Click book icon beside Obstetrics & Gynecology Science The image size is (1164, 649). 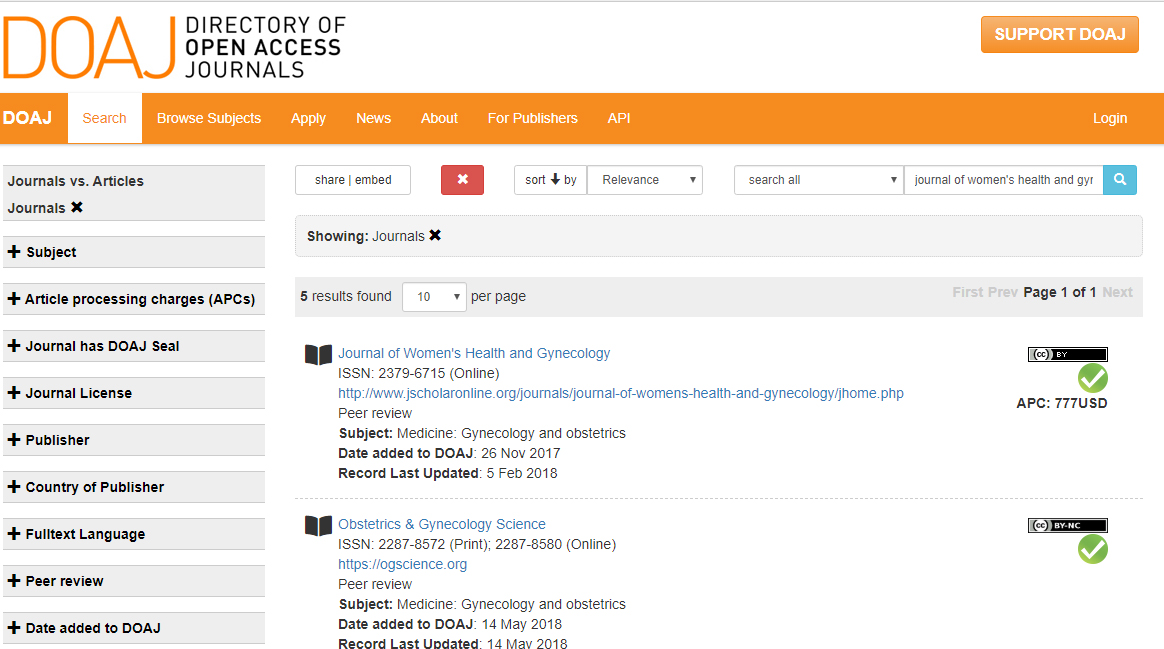318,526
